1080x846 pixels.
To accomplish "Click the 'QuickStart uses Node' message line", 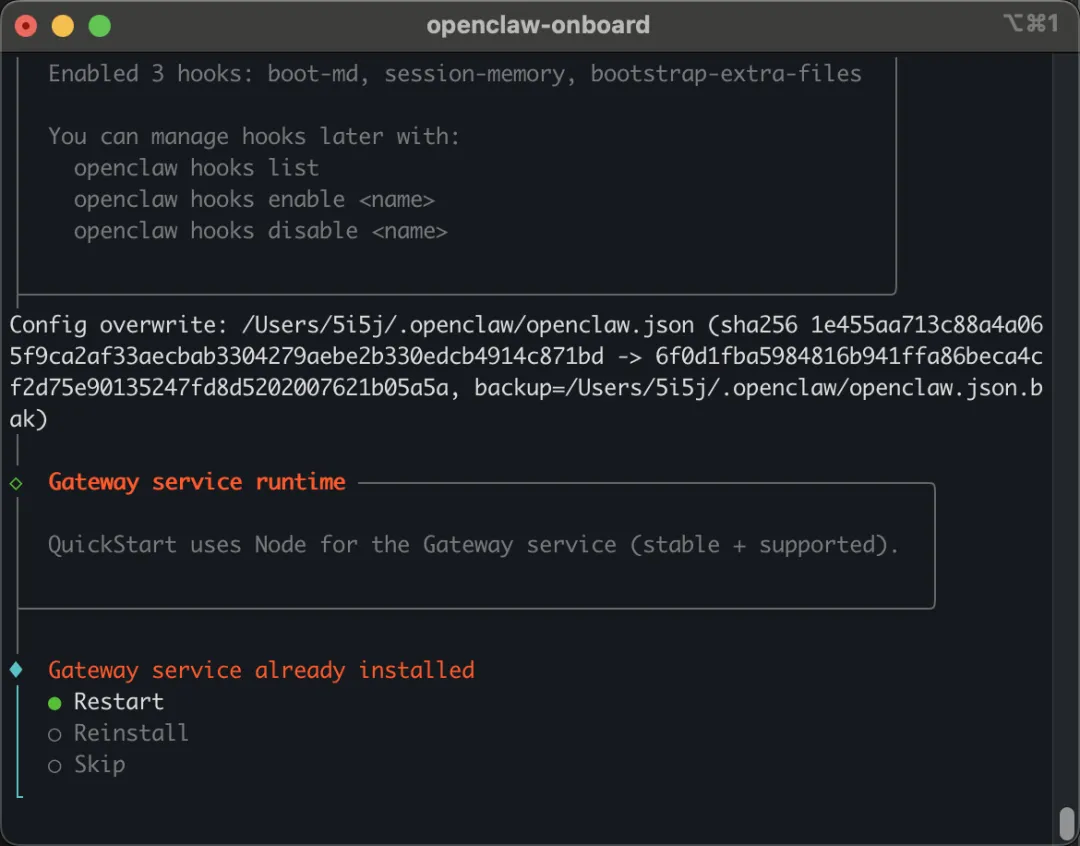I will click(473, 545).
